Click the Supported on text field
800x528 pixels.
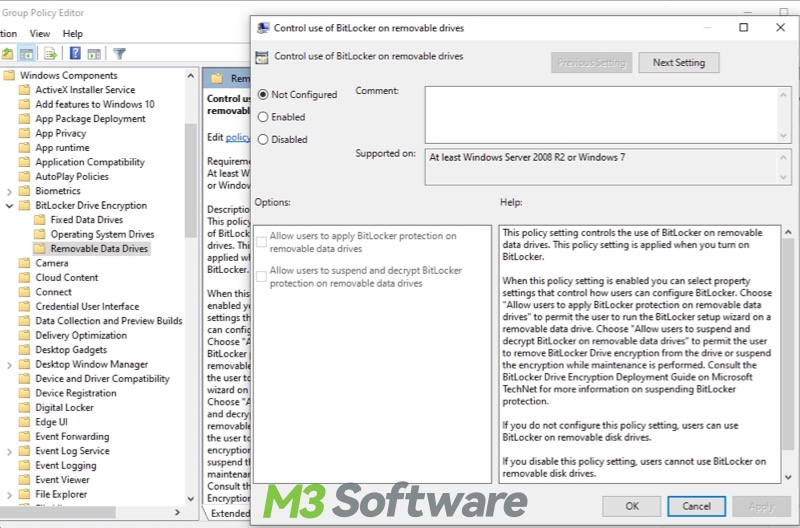pyautogui.click(x=602, y=167)
